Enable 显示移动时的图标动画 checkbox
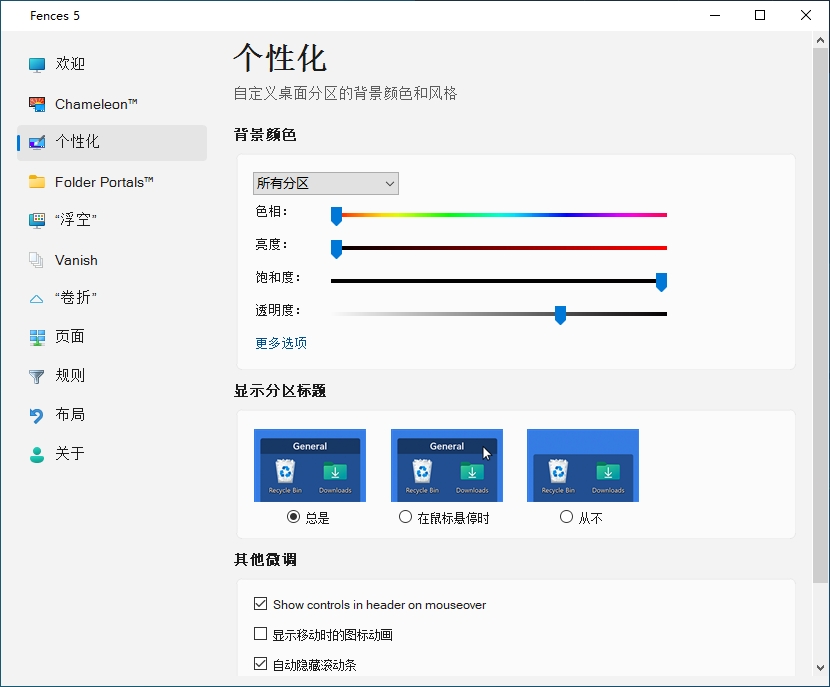830x687 pixels. pyautogui.click(x=260, y=634)
